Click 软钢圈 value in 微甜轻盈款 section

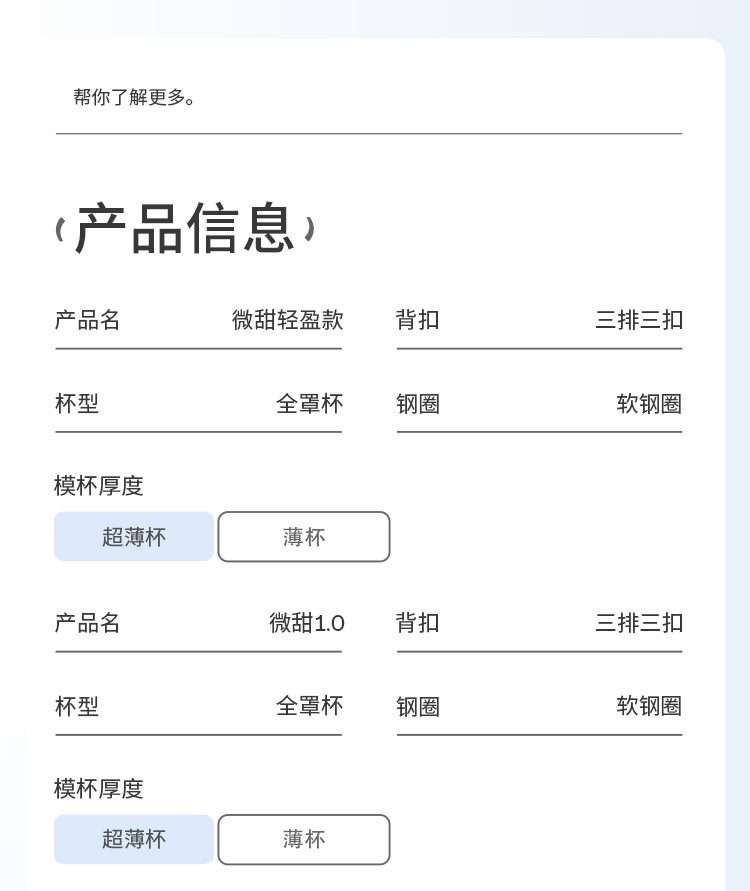649,404
